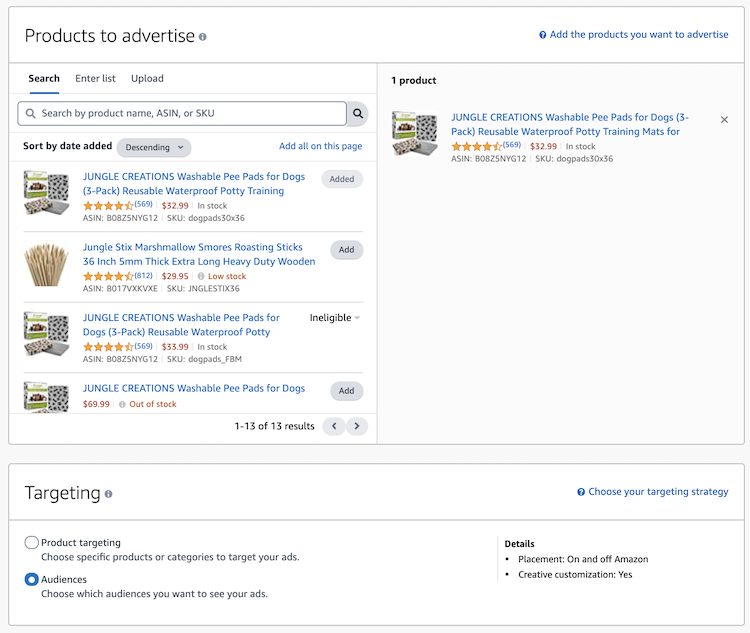
Task: Go to previous results page arrow
Action: [334, 426]
